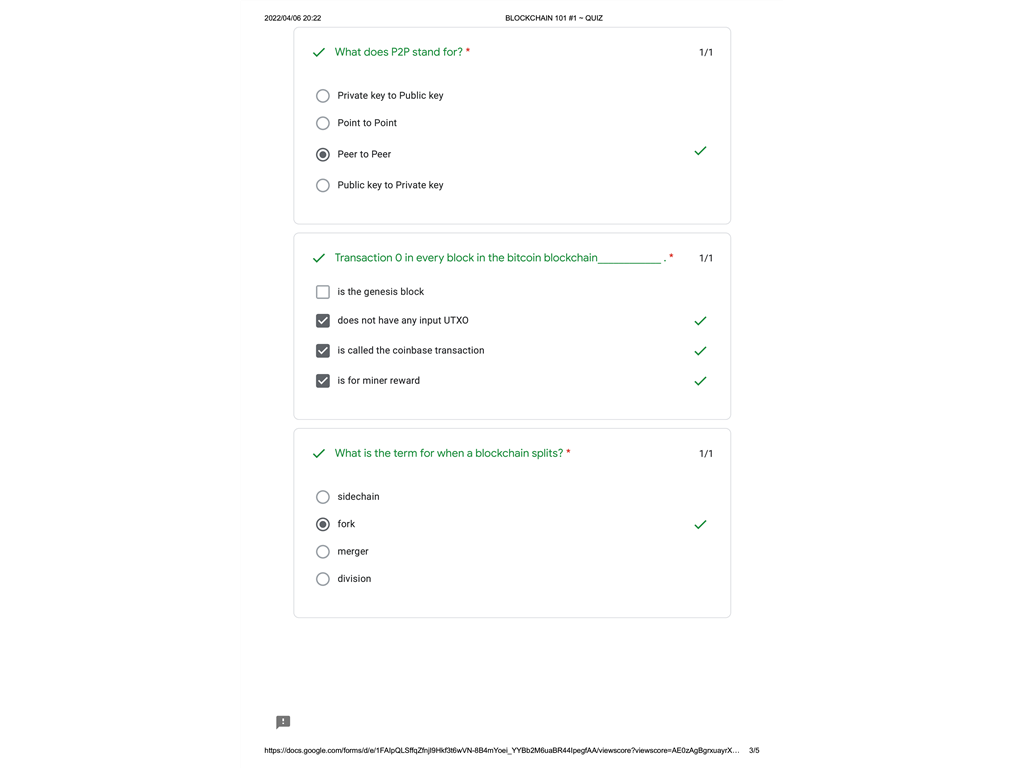Viewport: 1023px width, 768px height.
Task: Click the green checkmark next to 'Peer to Peer'
Action: pyautogui.click(x=700, y=151)
